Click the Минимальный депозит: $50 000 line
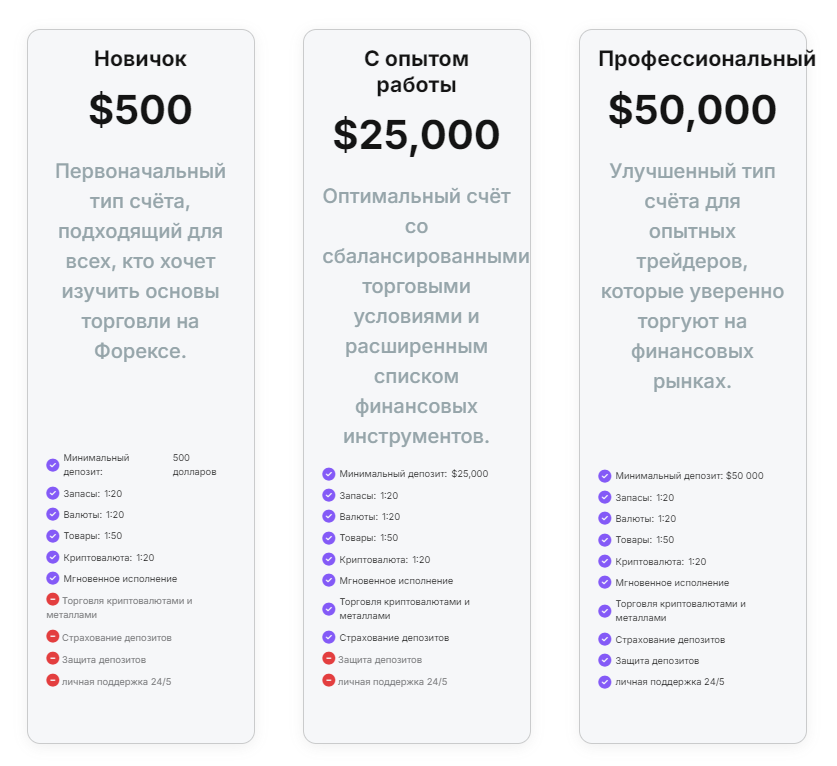The width and height of the screenshot is (837, 766). tap(688, 476)
